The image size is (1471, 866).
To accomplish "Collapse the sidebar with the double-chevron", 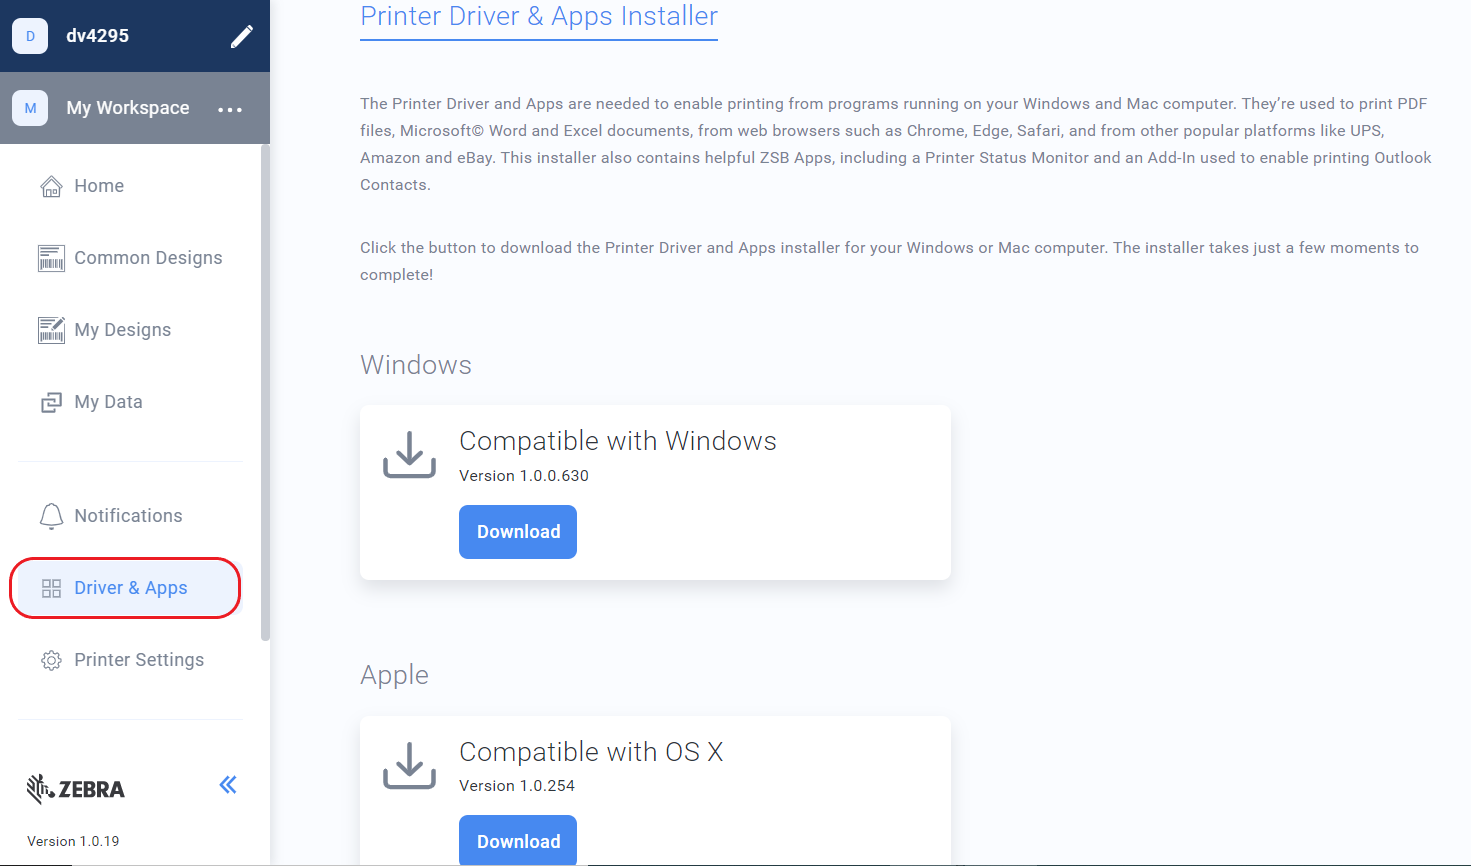I will [x=227, y=785].
